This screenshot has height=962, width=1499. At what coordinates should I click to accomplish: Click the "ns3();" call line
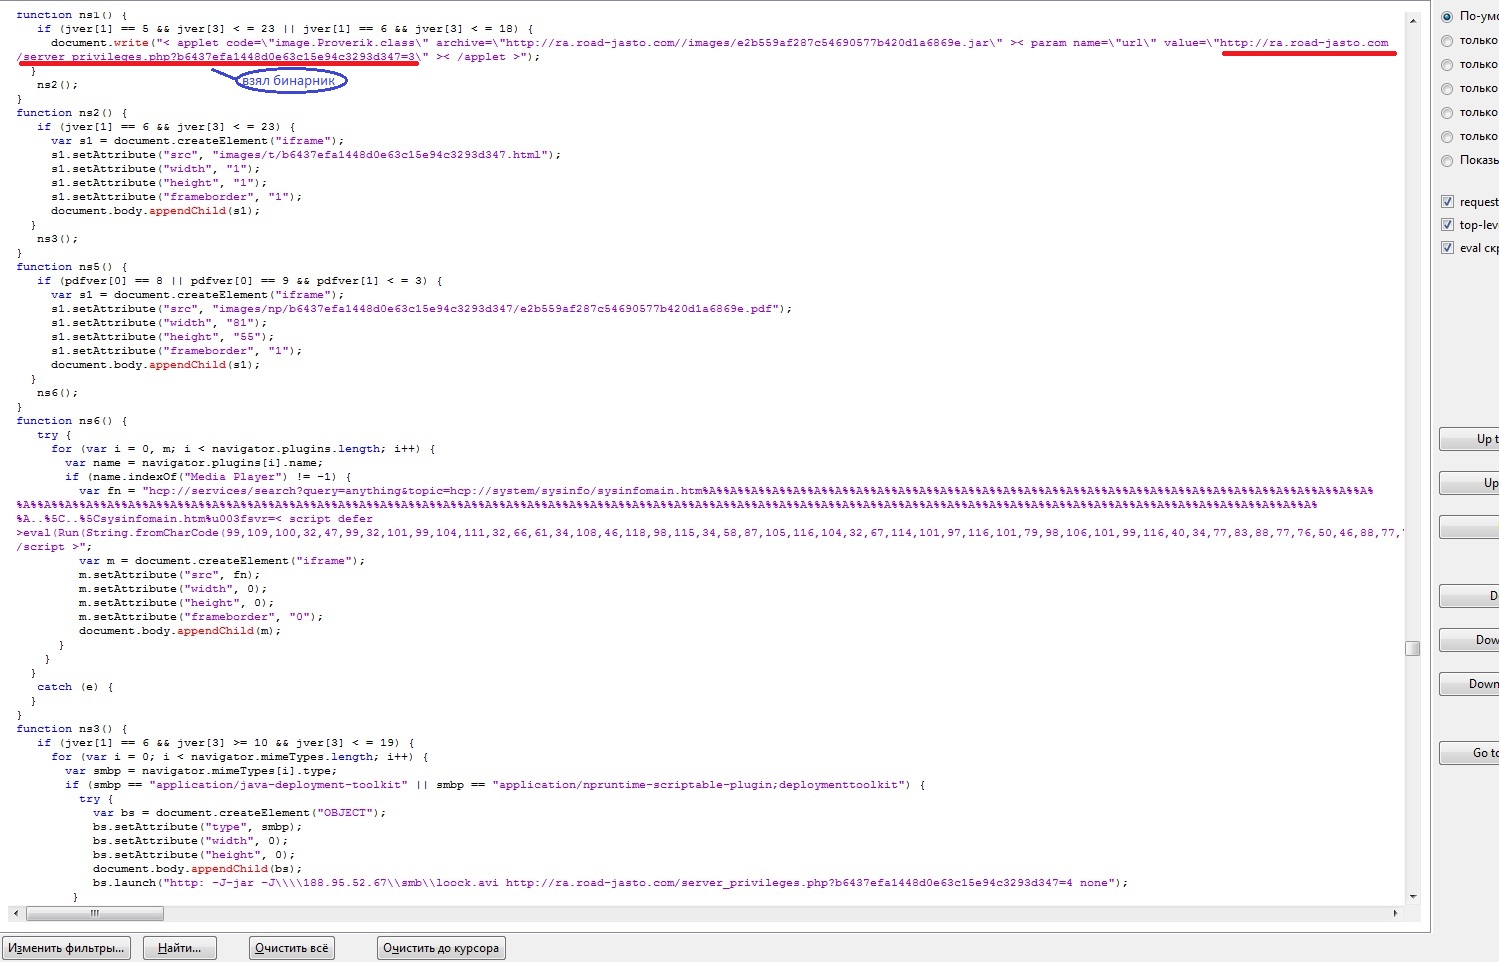[57, 239]
